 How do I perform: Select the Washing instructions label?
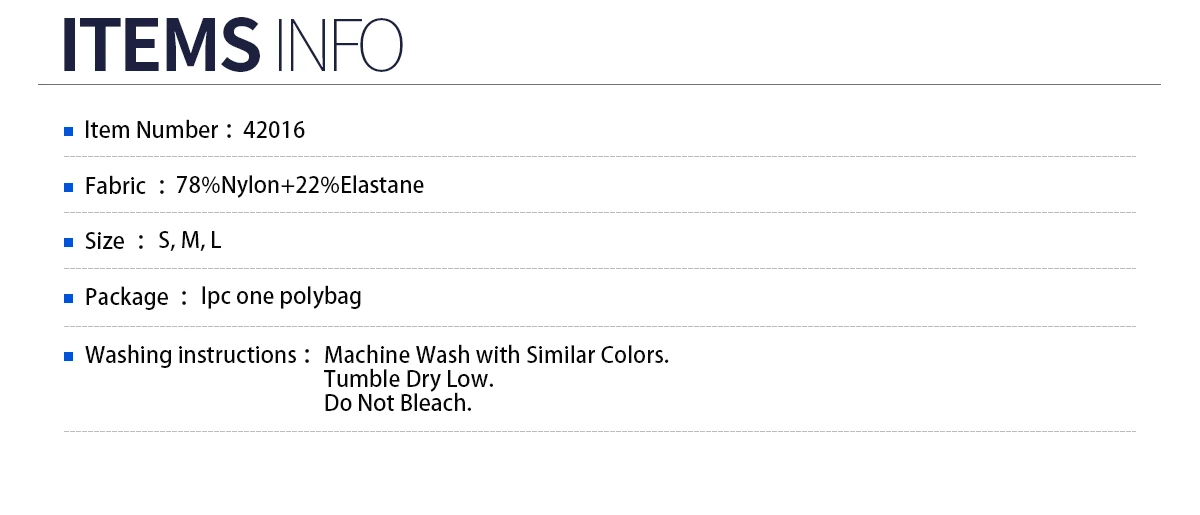pyautogui.click(x=190, y=355)
